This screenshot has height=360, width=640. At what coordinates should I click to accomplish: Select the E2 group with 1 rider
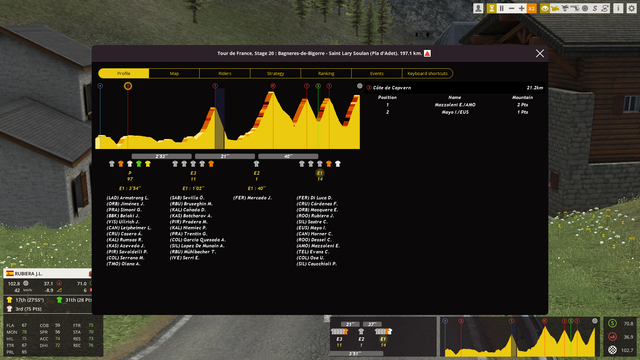(256, 176)
